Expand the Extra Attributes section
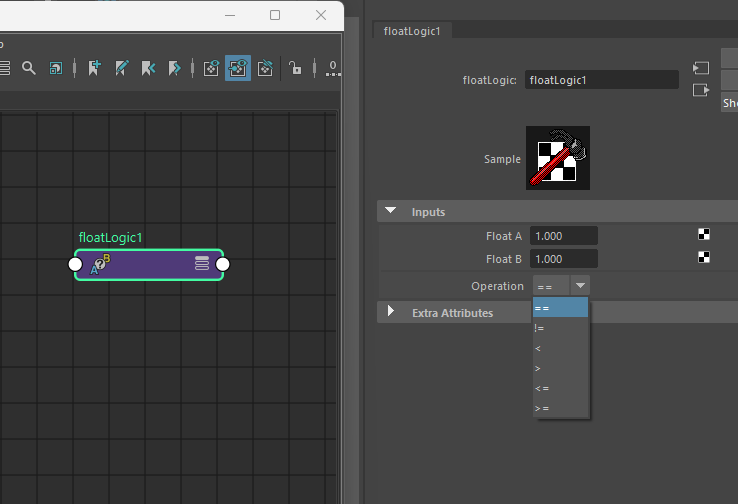Image resolution: width=738 pixels, height=504 pixels. pyautogui.click(x=390, y=312)
